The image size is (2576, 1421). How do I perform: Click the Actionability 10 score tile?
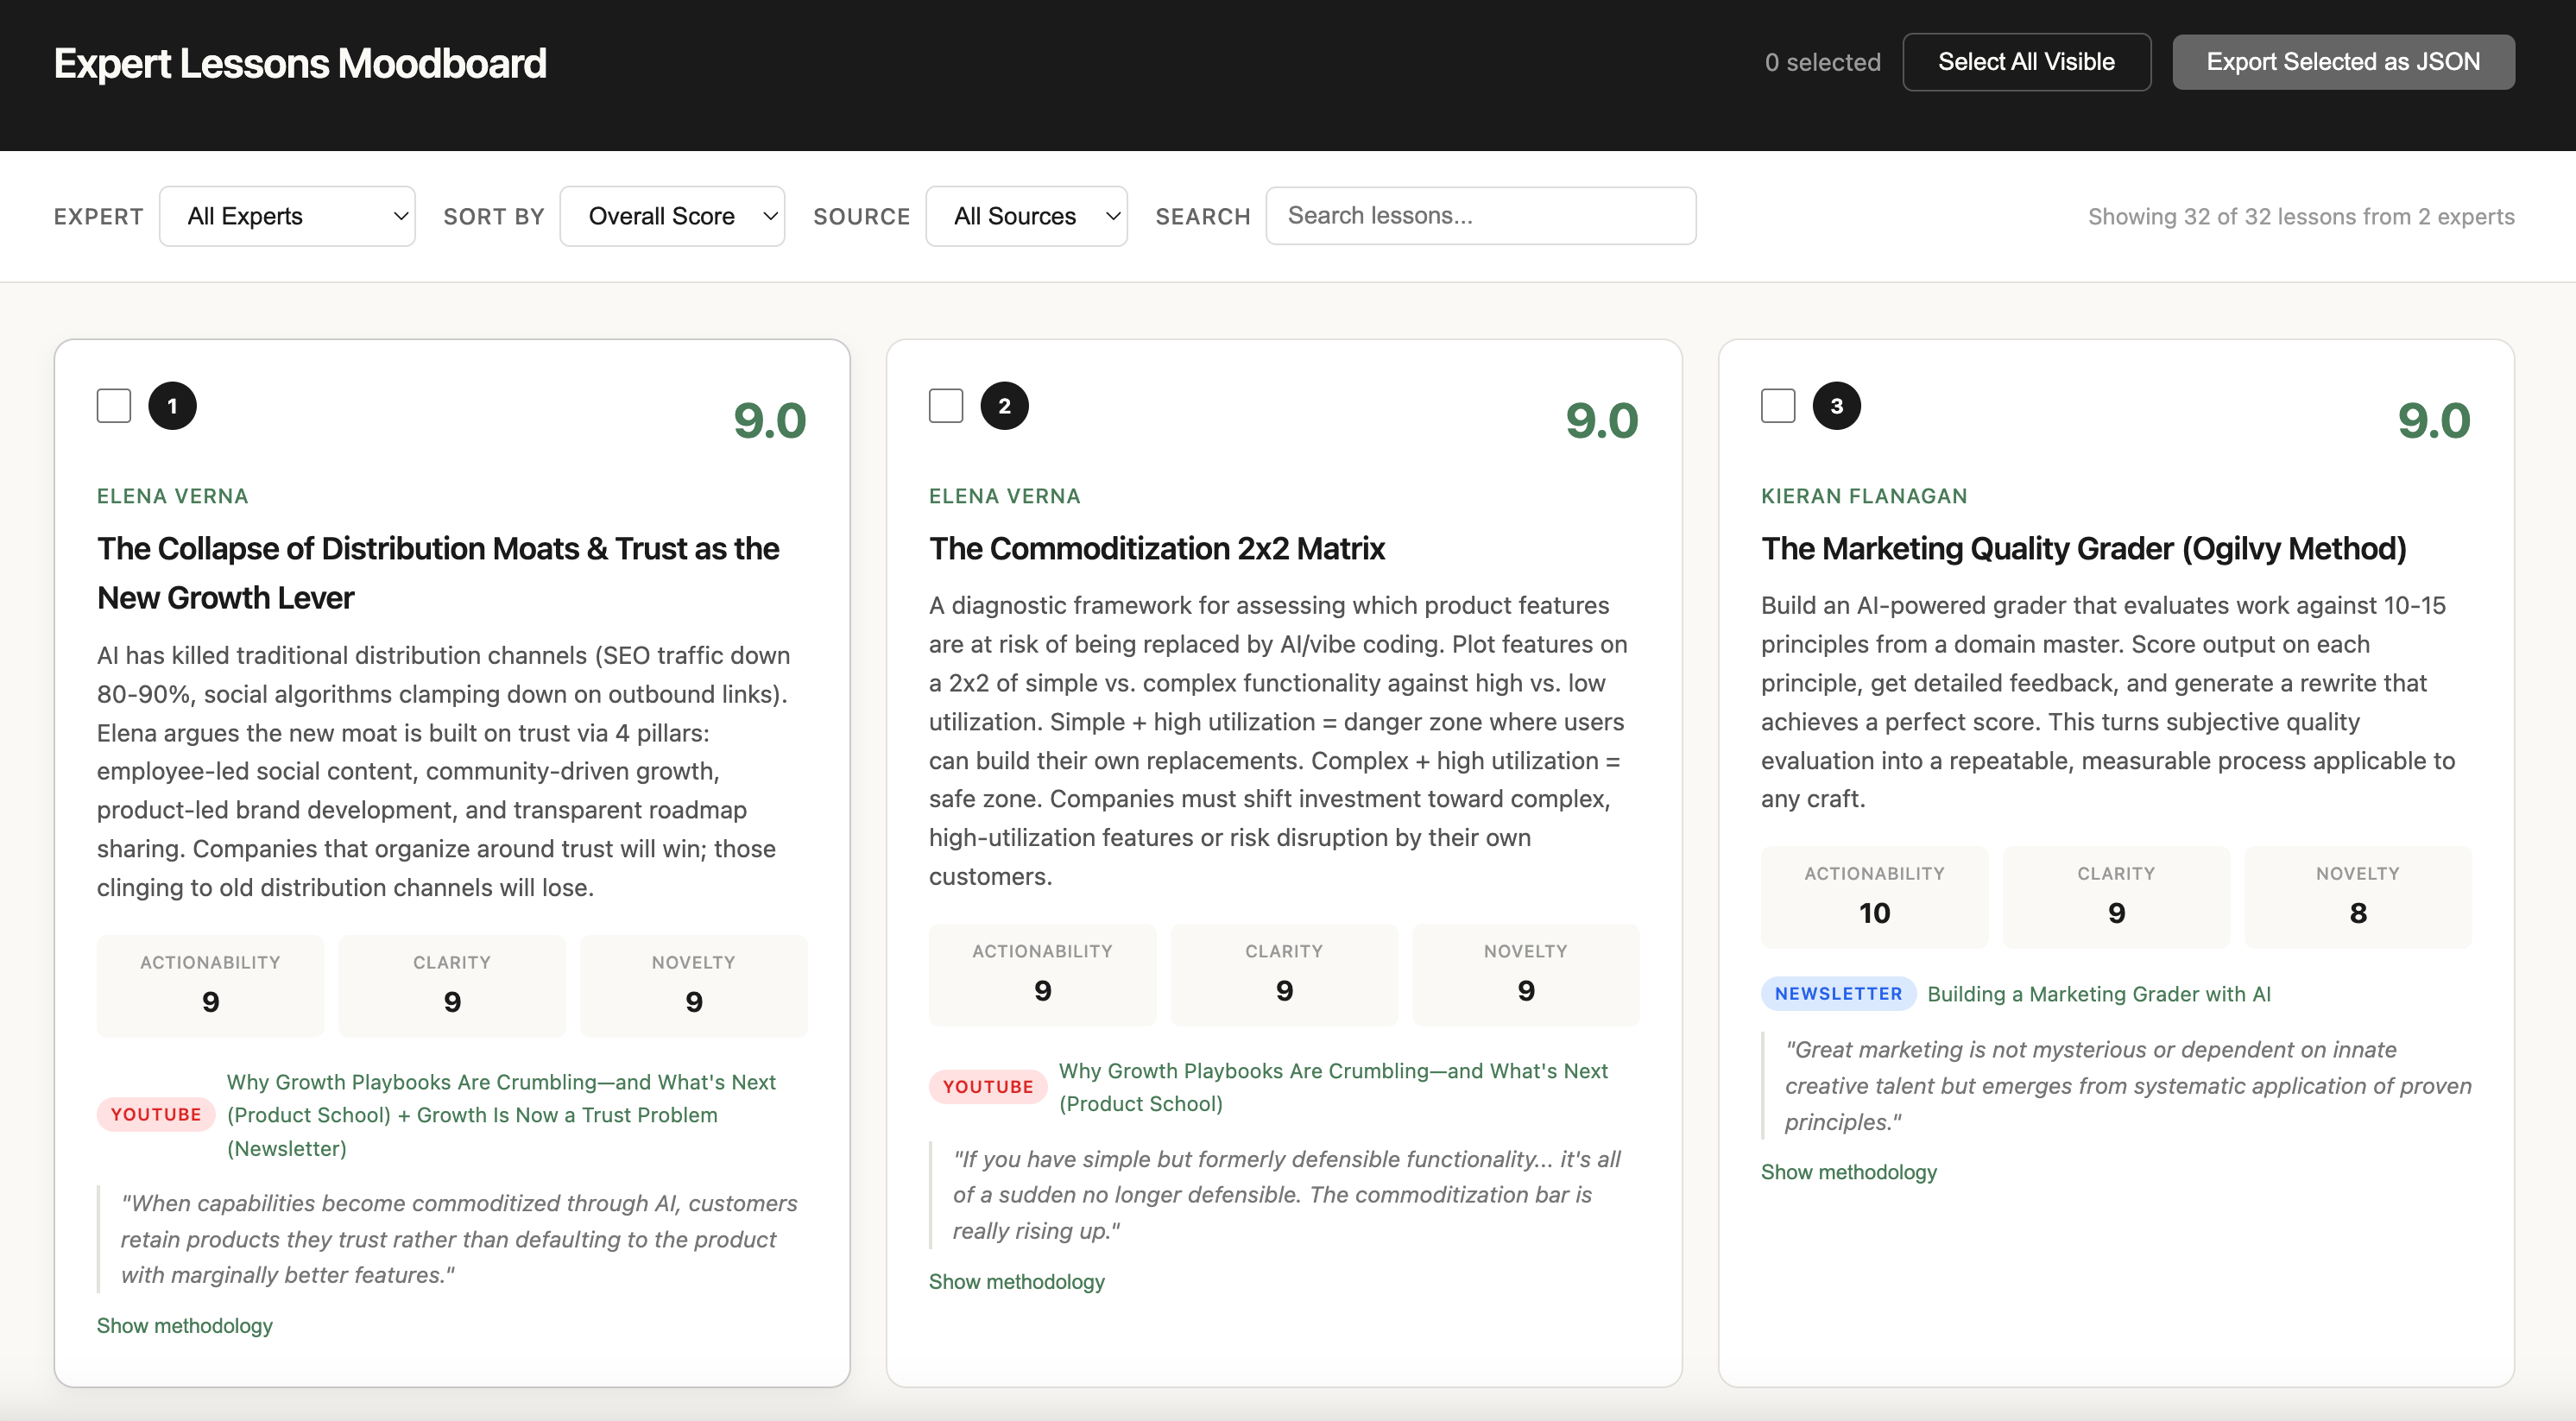pos(1874,897)
